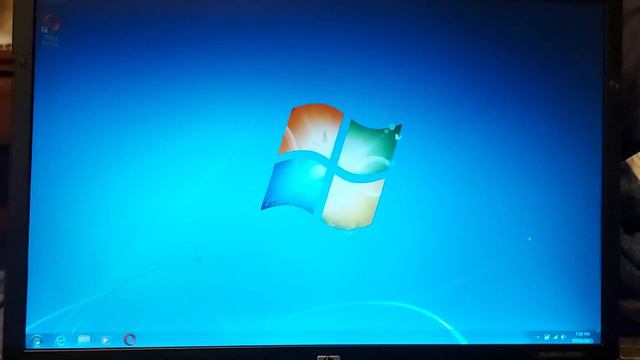Open the volume speaker tray icon
The image size is (640, 360).
pos(564,337)
